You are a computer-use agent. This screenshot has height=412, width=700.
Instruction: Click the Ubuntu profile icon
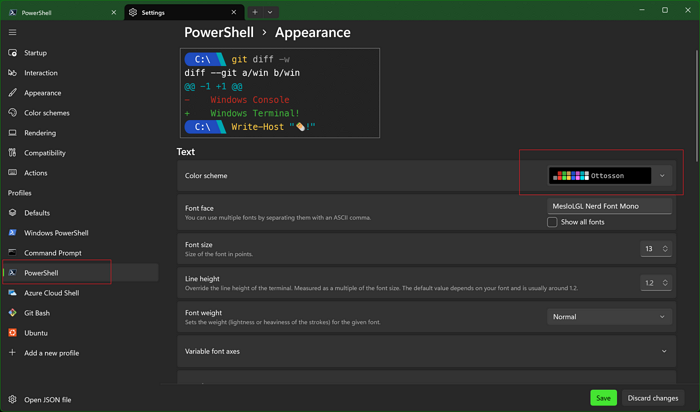(12, 333)
